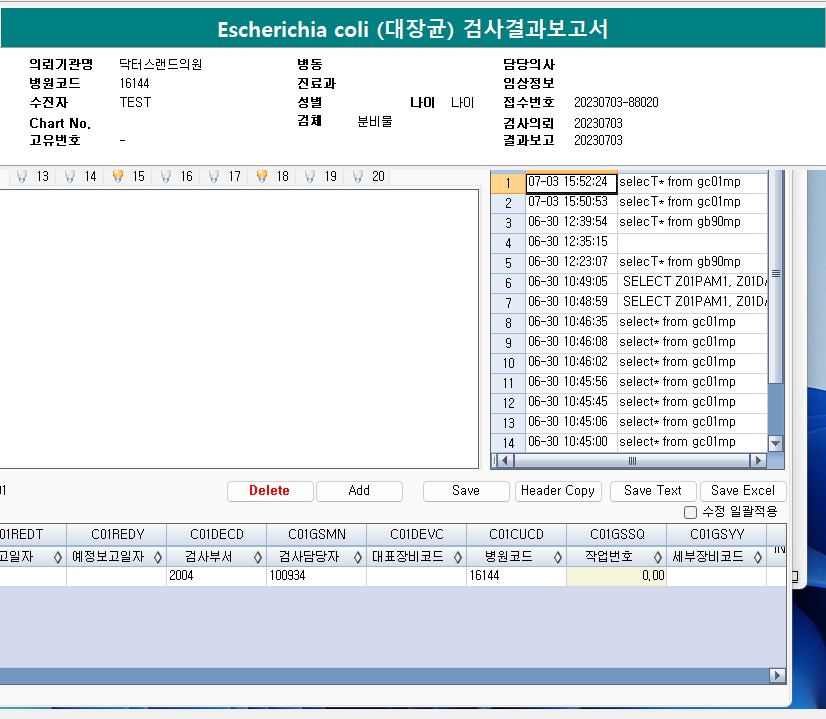This screenshot has height=719, width=826.
Task: Open the sort arrow on 검사부서 column
Action: pos(258,557)
